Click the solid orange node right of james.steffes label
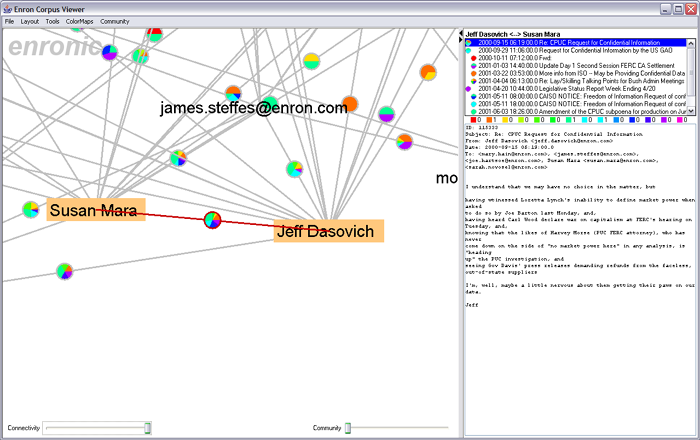700x440 pixels. pos(350,104)
